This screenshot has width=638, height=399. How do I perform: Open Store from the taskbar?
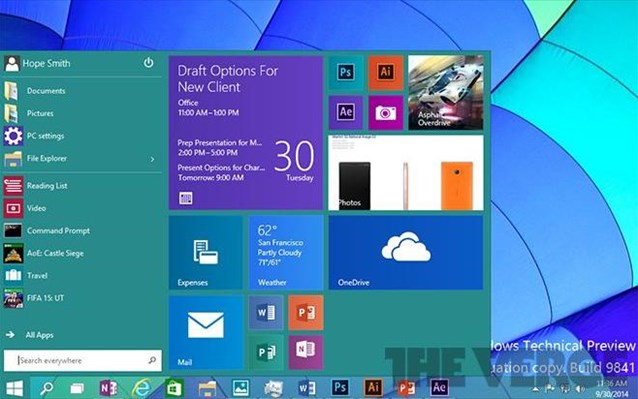pyautogui.click(x=174, y=388)
